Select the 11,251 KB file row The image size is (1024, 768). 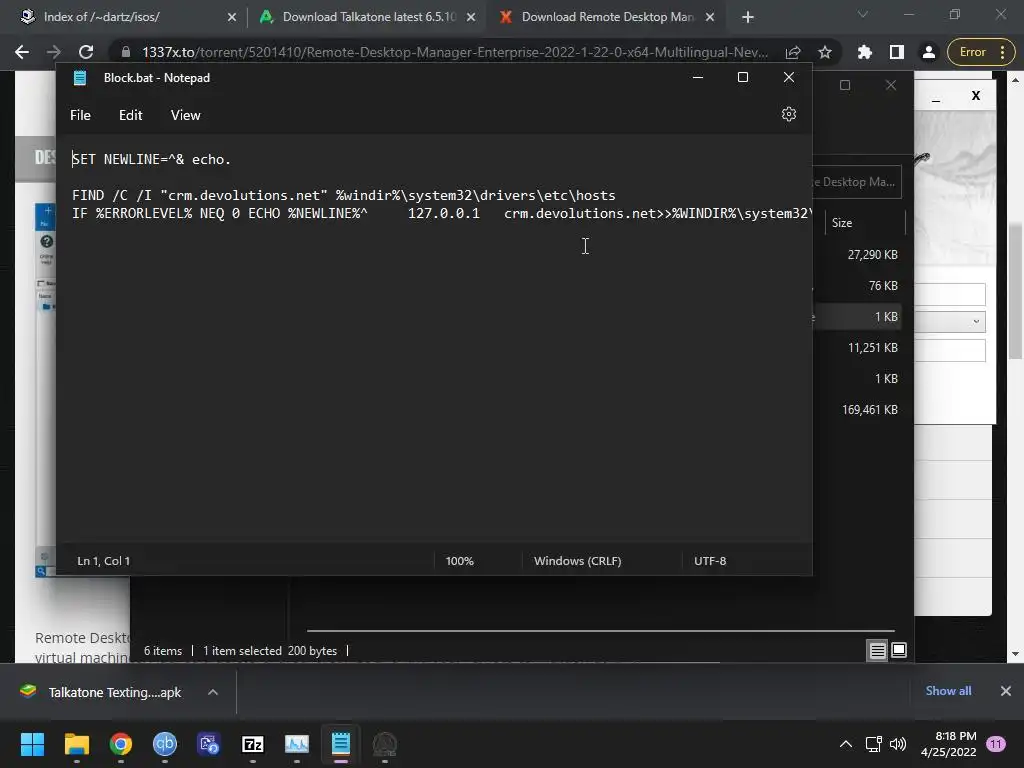click(x=857, y=347)
